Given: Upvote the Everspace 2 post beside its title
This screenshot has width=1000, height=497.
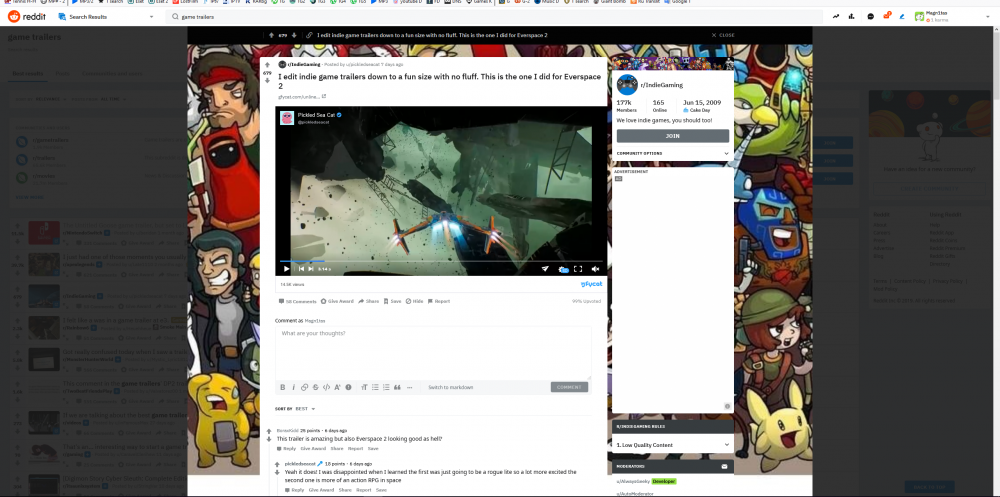Looking at the screenshot, I should point(267,65).
